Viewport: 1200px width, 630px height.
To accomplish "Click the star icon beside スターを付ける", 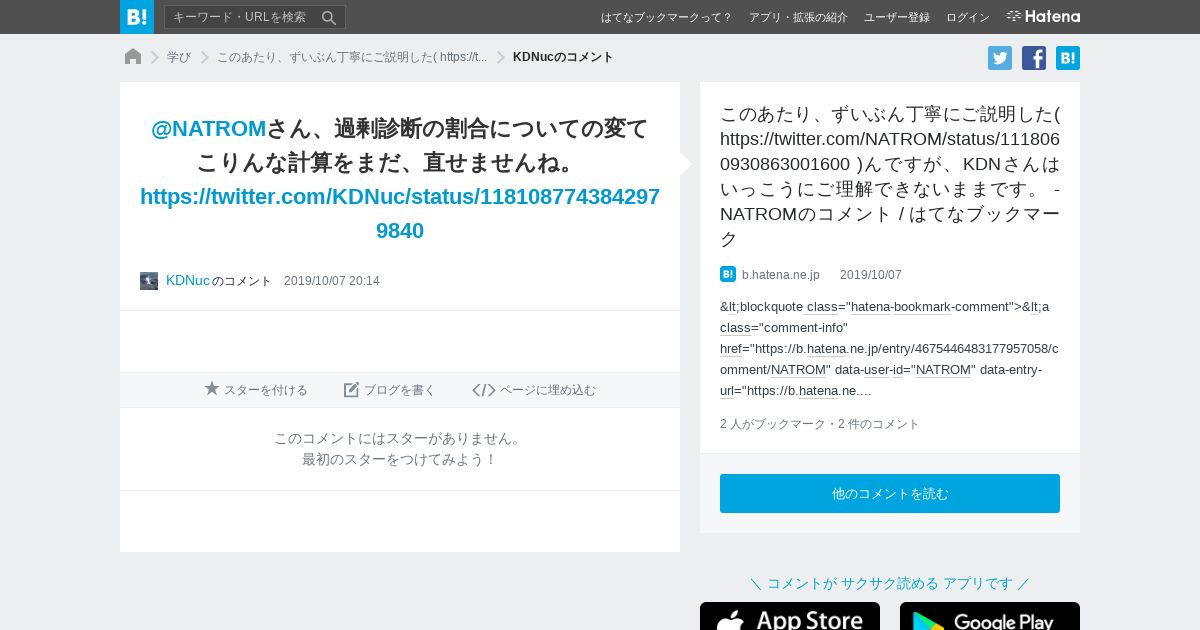I will [x=212, y=389].
